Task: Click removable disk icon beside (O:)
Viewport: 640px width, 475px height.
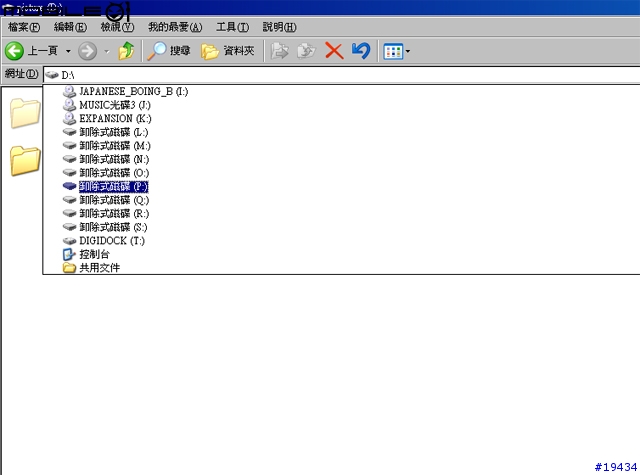Action: [69, 173]
